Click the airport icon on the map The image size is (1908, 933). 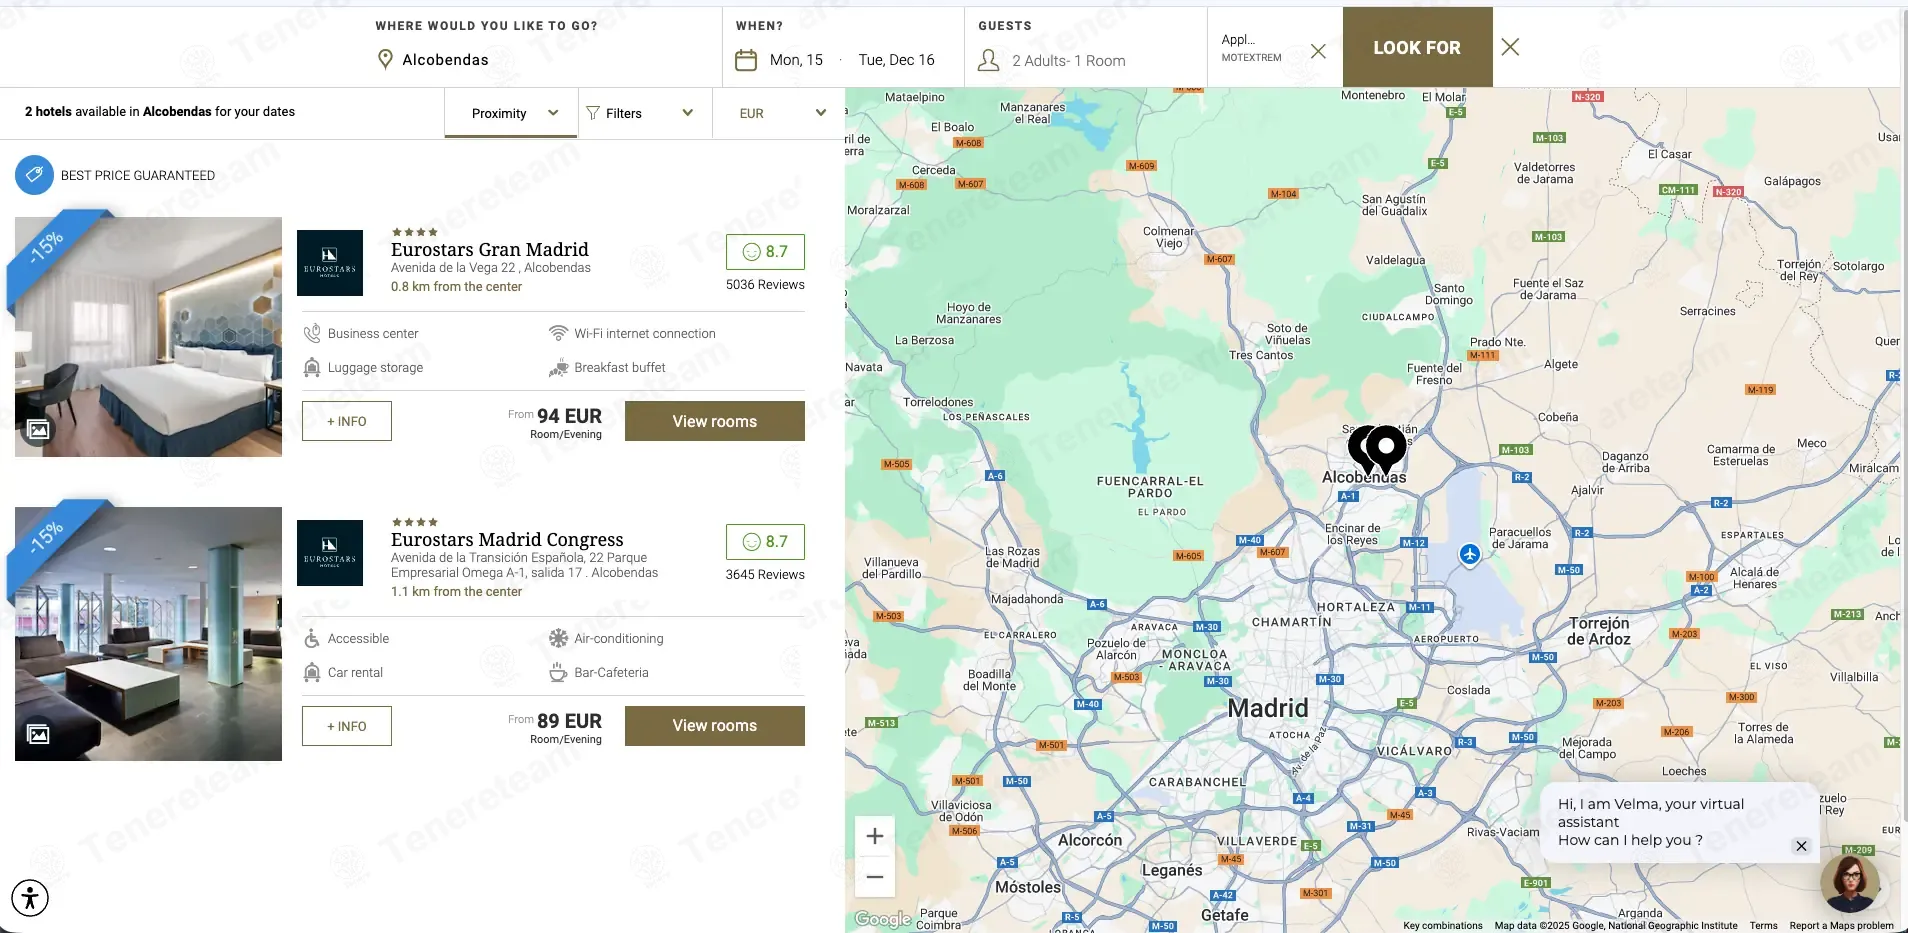[x=1469, y=554]
